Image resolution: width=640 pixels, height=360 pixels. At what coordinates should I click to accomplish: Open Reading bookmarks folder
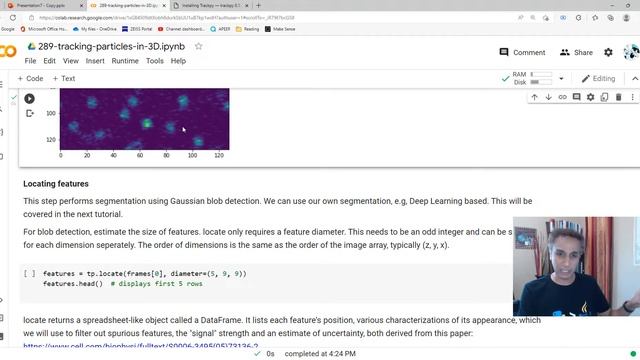point(247,29)
